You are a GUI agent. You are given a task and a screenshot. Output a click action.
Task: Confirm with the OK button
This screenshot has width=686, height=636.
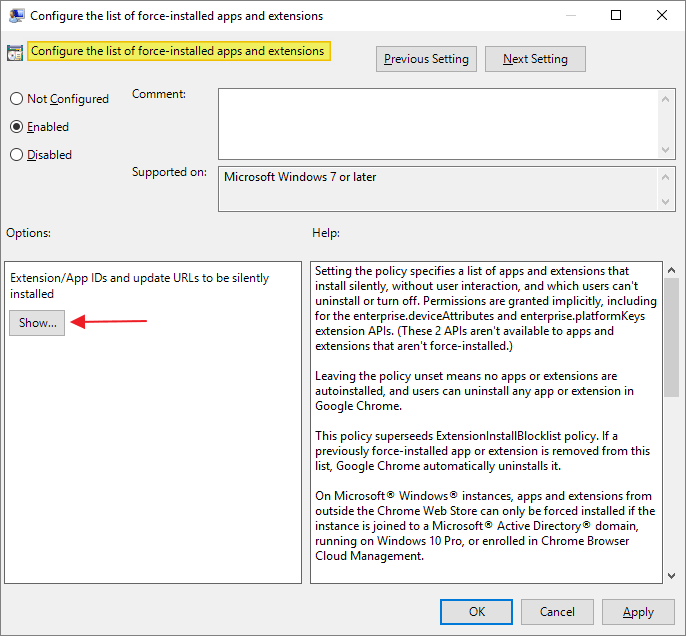point(477,612)
